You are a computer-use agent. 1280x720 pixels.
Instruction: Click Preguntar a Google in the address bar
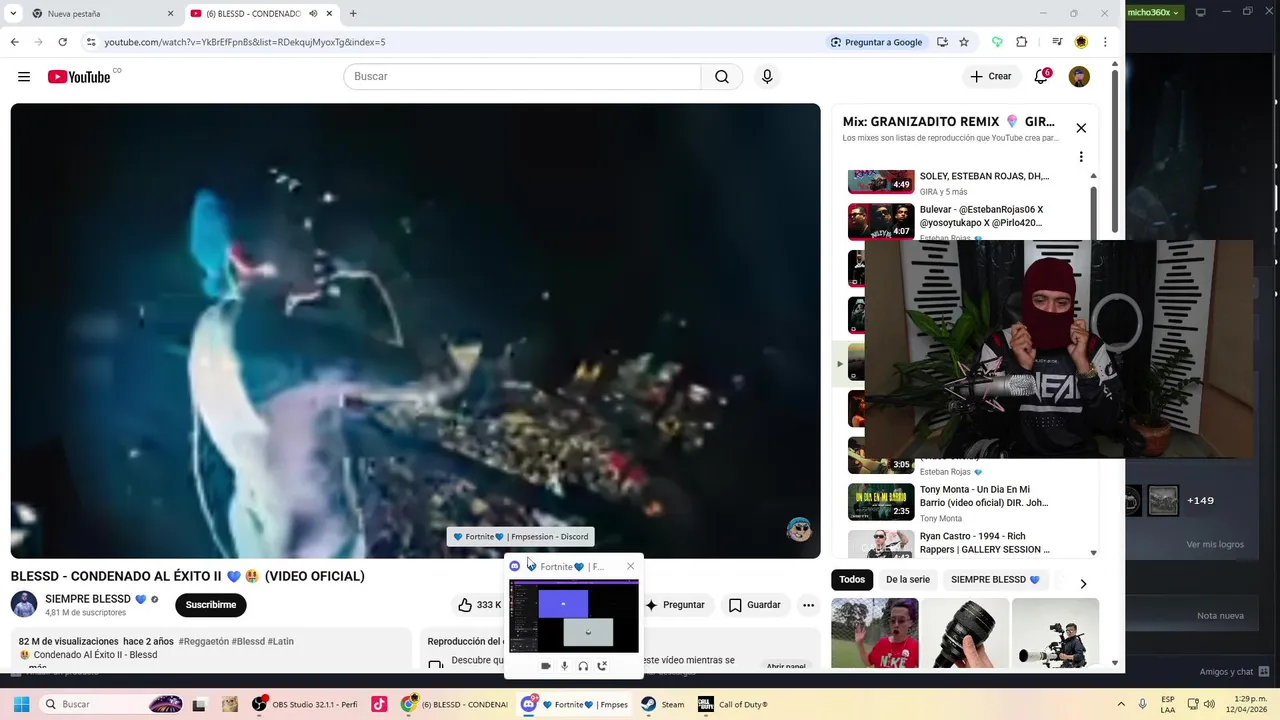click(x=877, y=42)
